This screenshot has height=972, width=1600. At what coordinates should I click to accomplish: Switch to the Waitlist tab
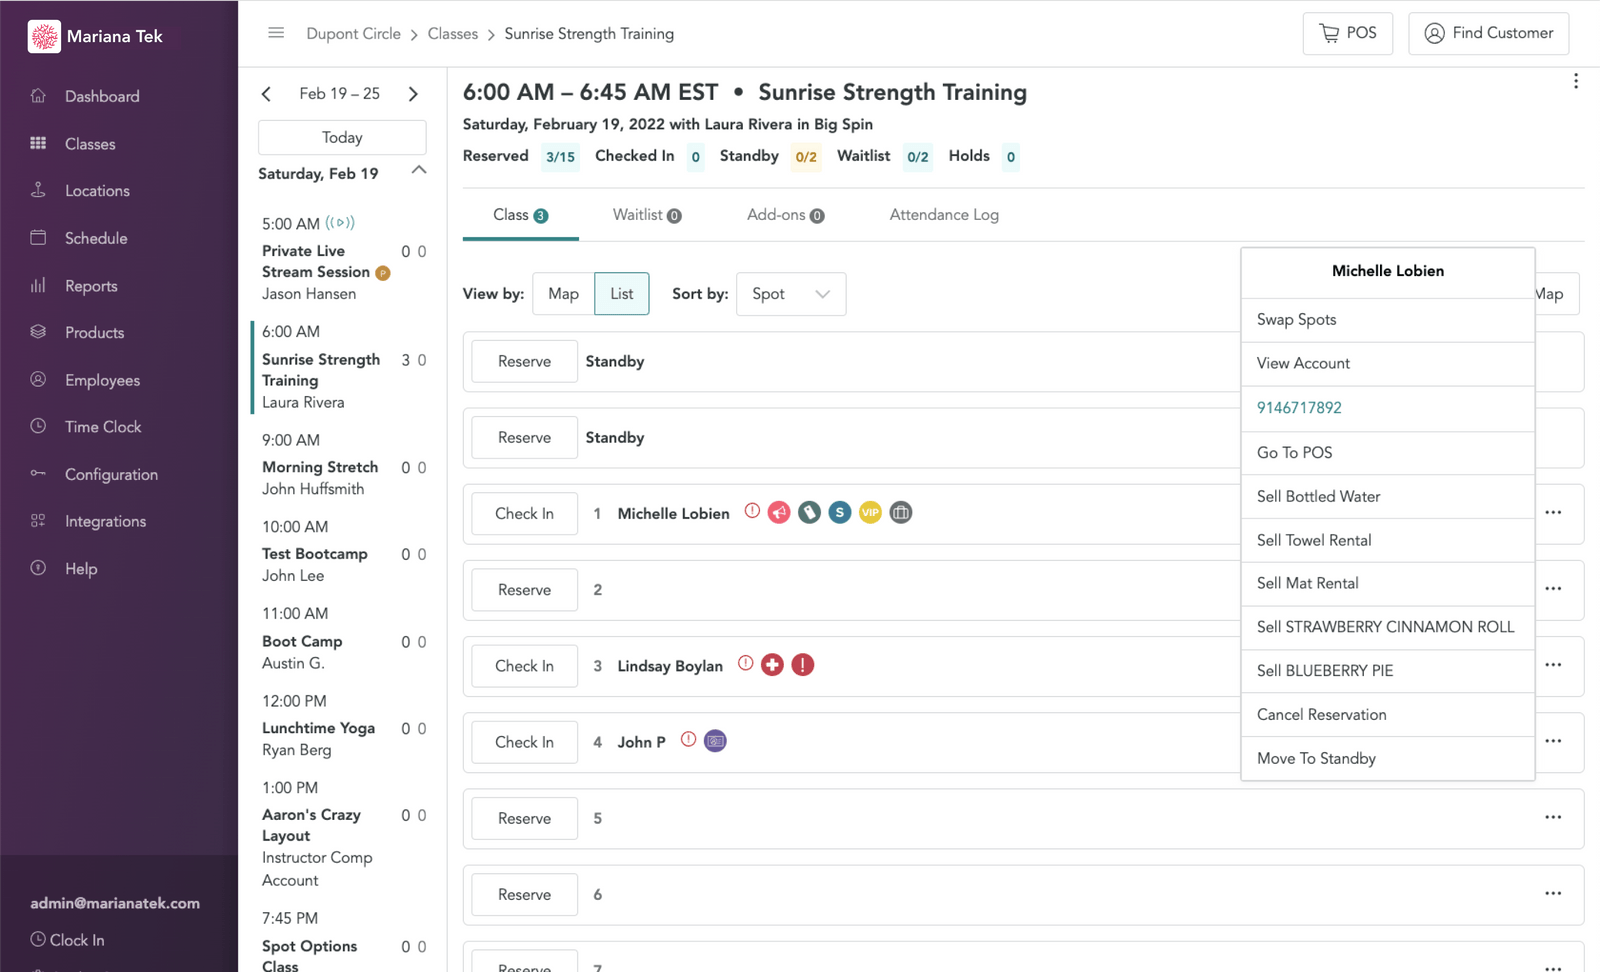(646, 215)
